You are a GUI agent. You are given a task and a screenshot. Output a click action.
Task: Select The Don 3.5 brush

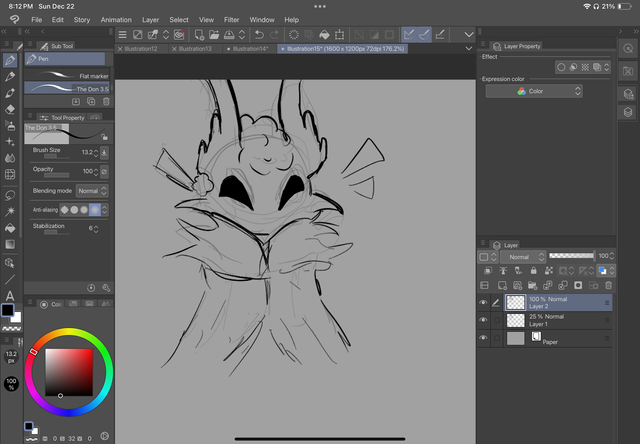tap(67, 89)
